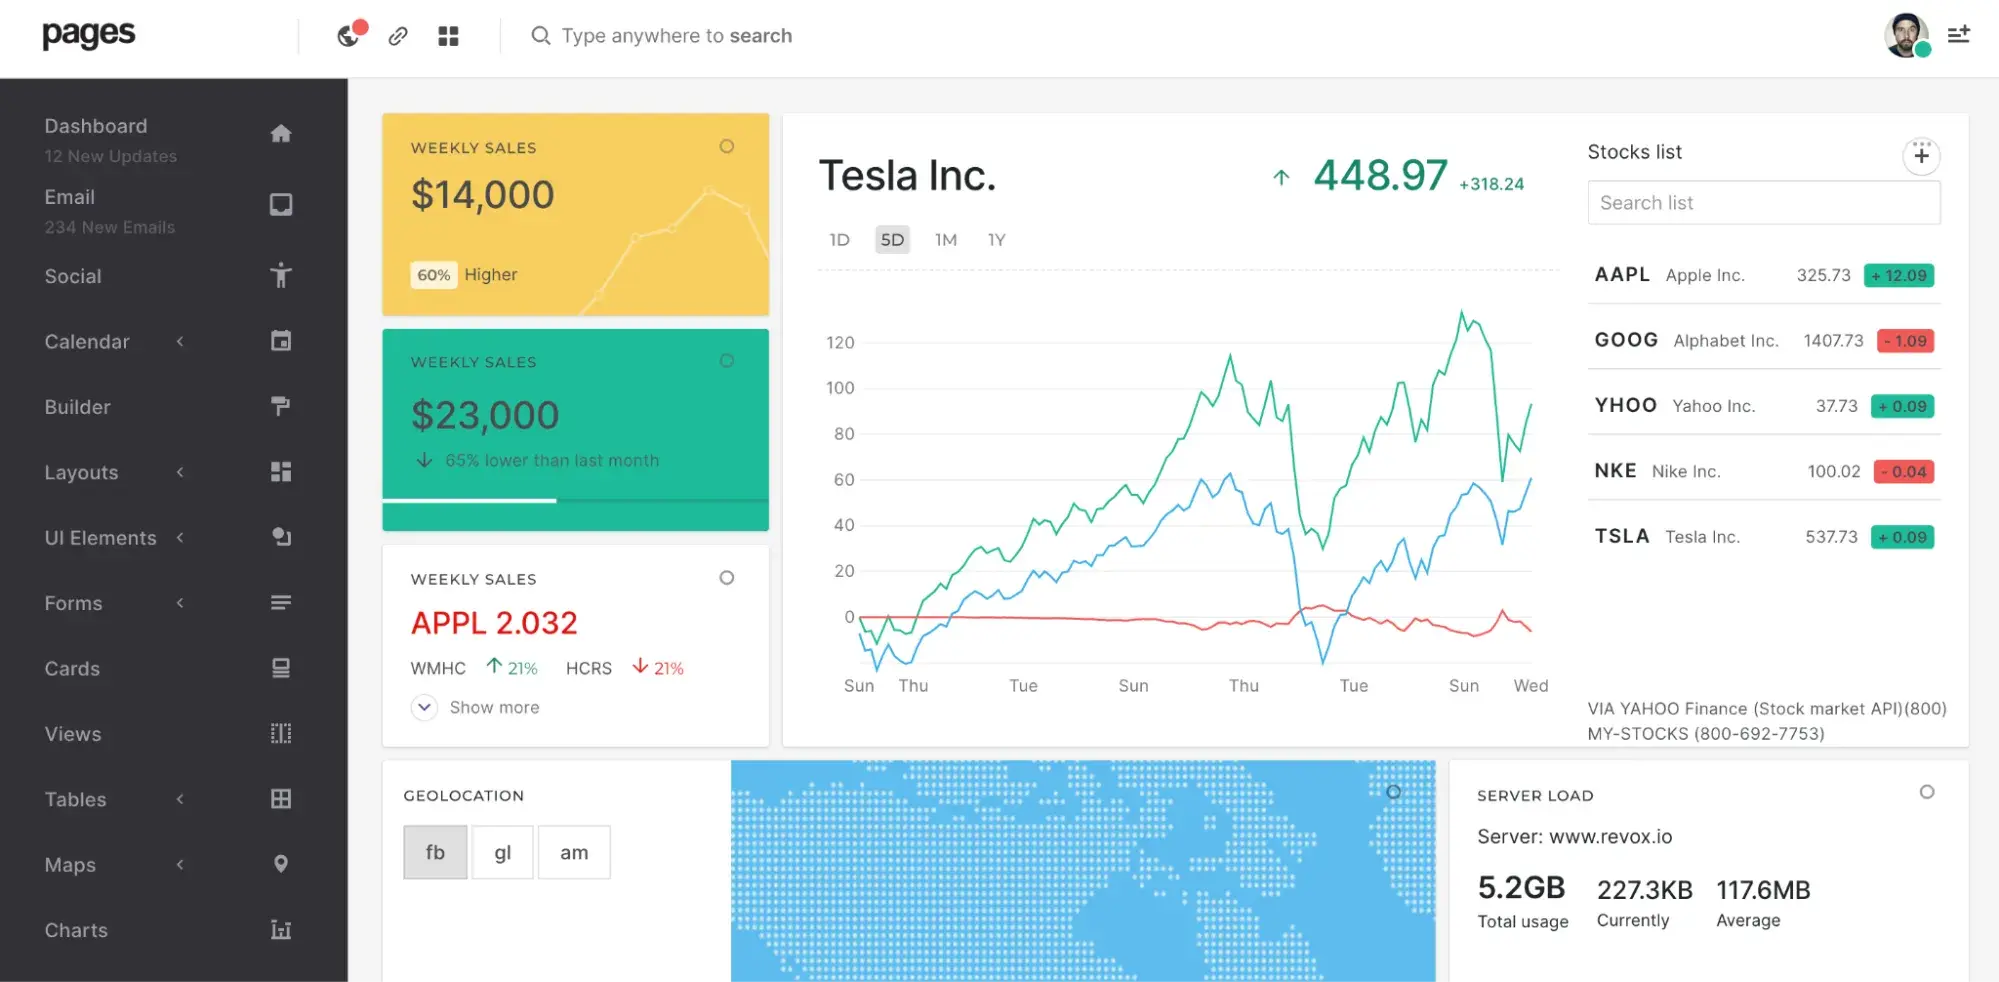Add a stock with the plus button

point(1921,155)
